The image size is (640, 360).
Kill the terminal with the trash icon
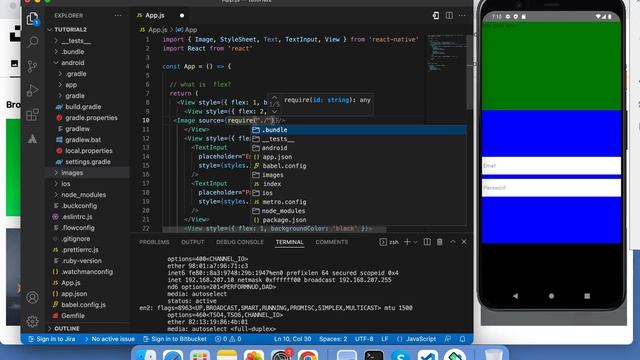point(440,242)
